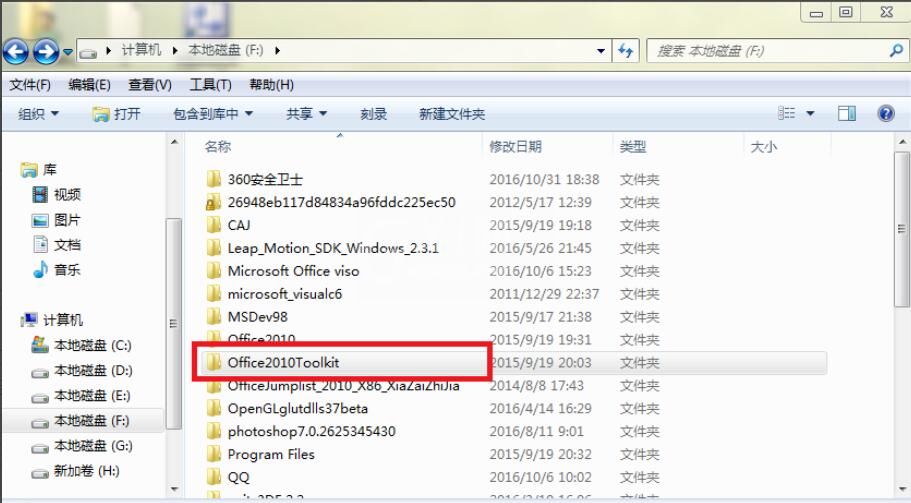Image resolution: width=911 pixels, height=503 pixels.
Task: Click the 360安全卫士 folder icon
Action: tap(213, 179)
